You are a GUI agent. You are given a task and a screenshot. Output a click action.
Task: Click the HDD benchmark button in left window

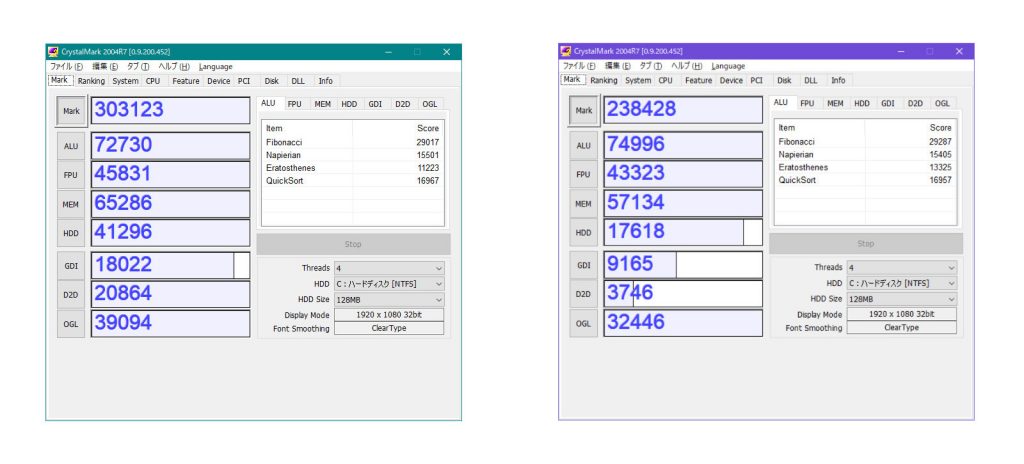click(71, 233)
